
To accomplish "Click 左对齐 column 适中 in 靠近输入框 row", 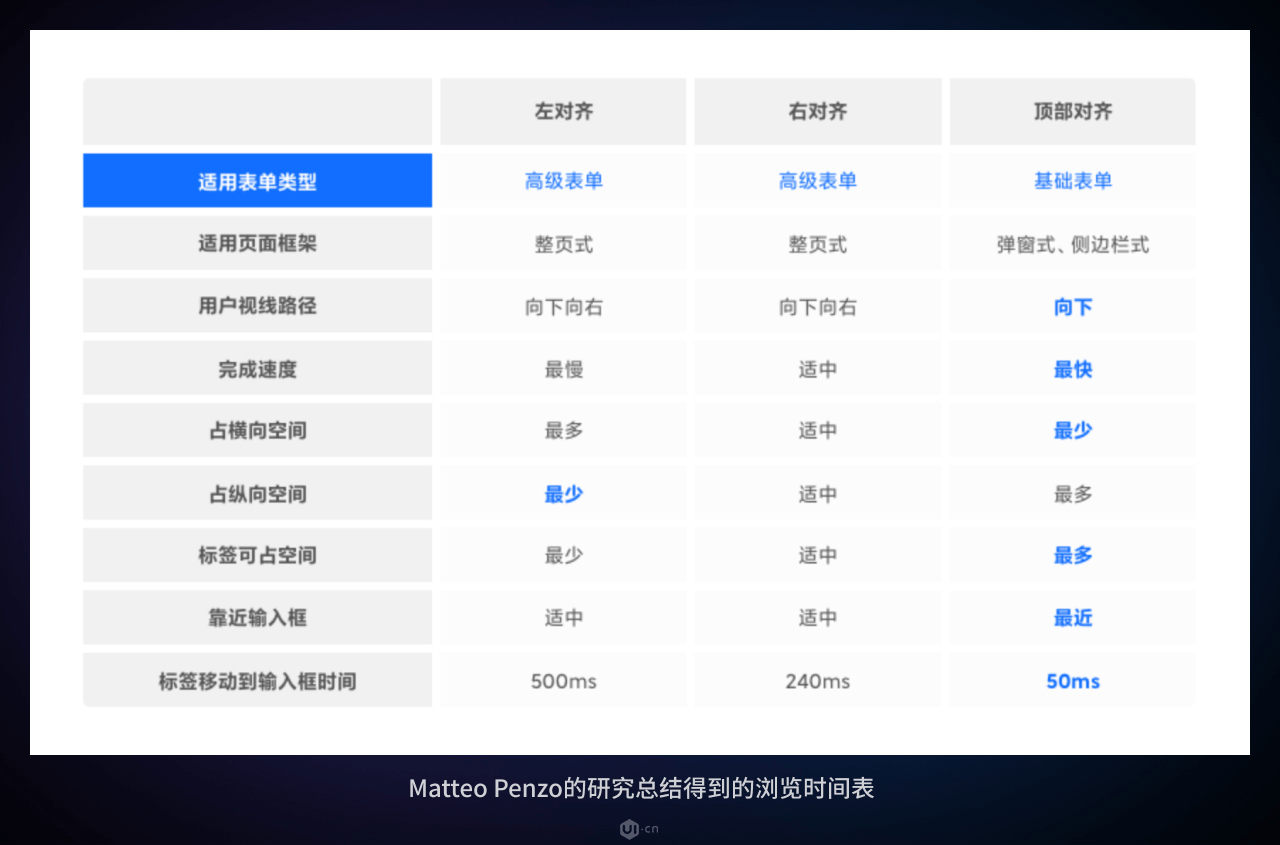I will (564, 618).
